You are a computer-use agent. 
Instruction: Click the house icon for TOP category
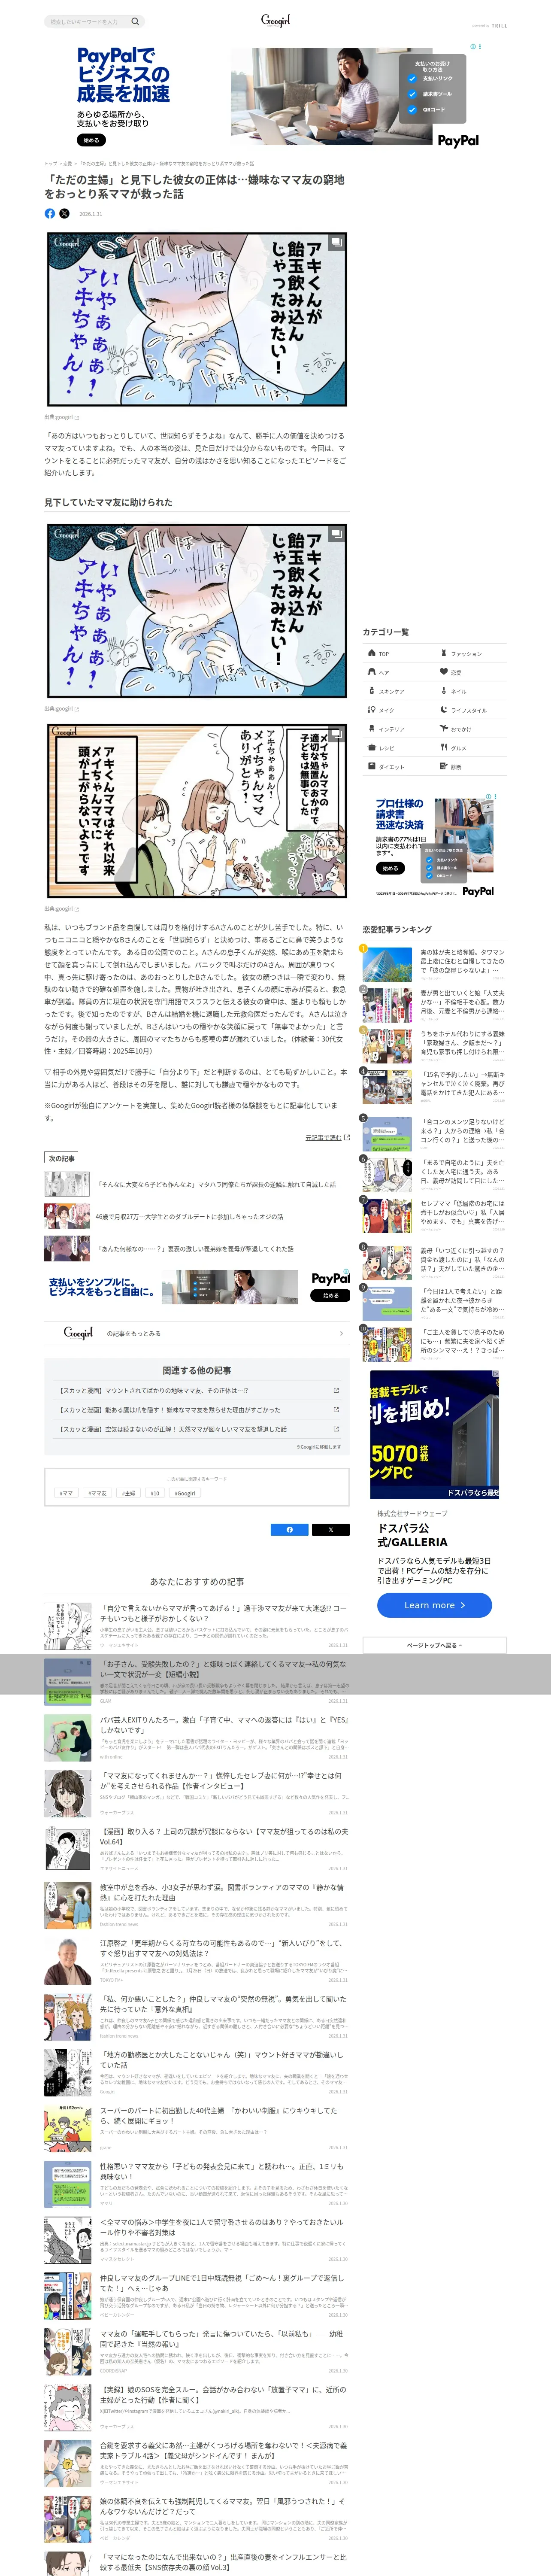(372, 653)
